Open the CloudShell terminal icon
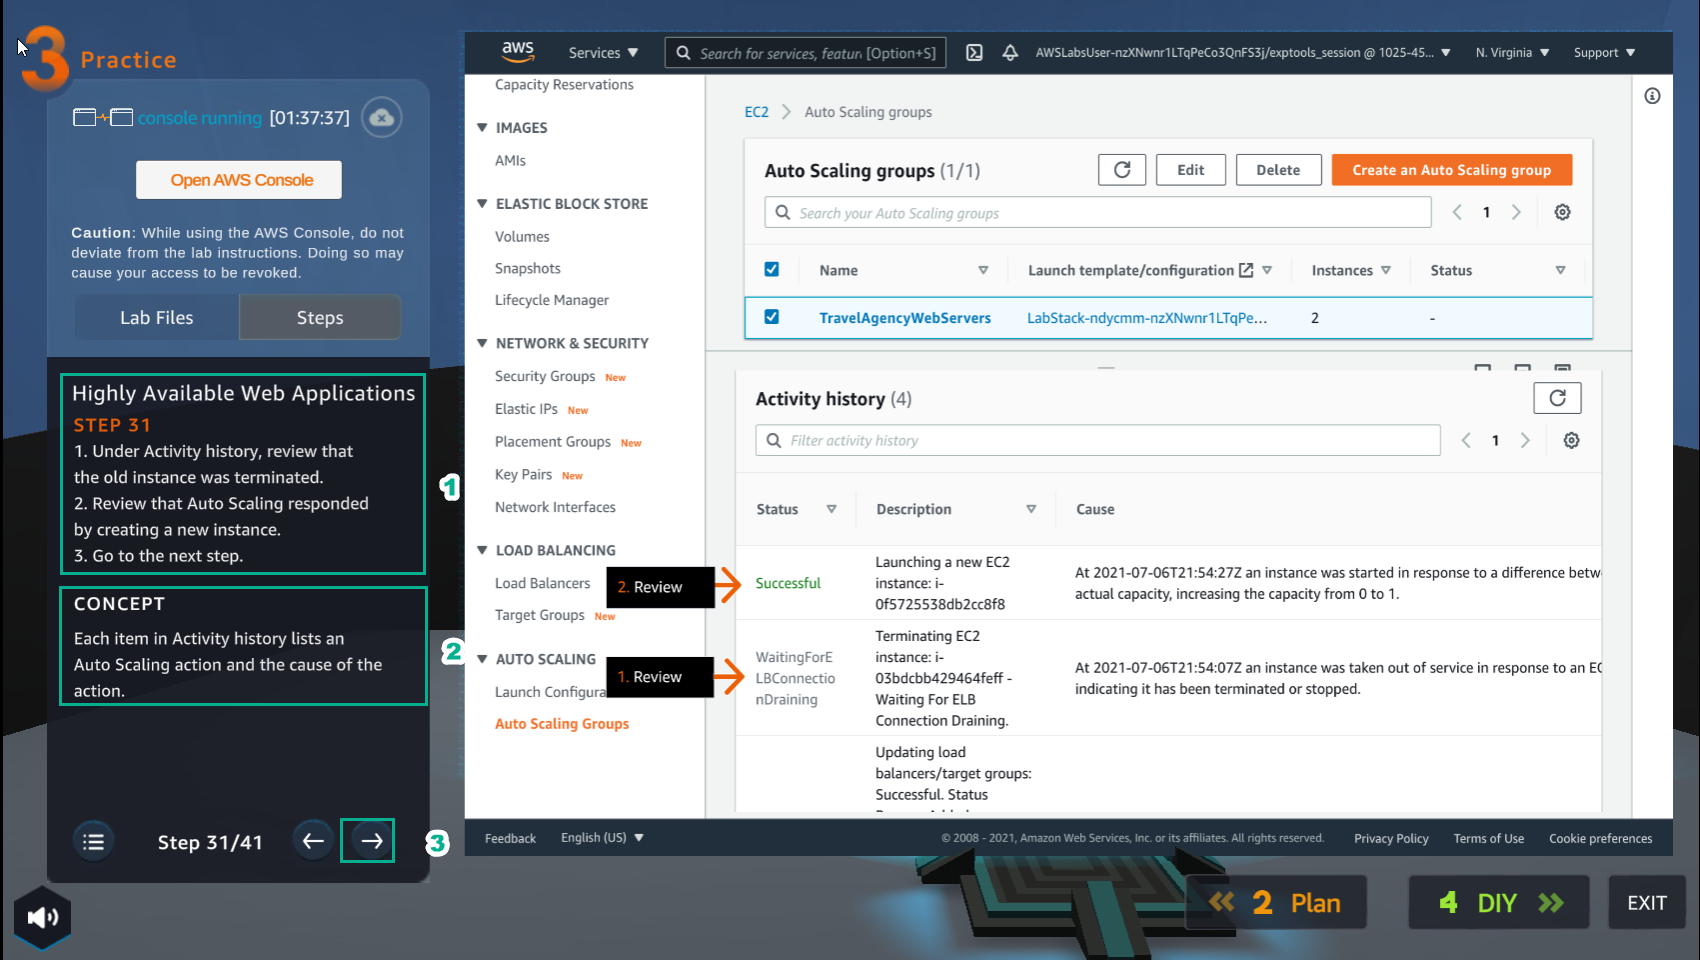The height and width of the screenshot is (960, 1700). point(974,53)
